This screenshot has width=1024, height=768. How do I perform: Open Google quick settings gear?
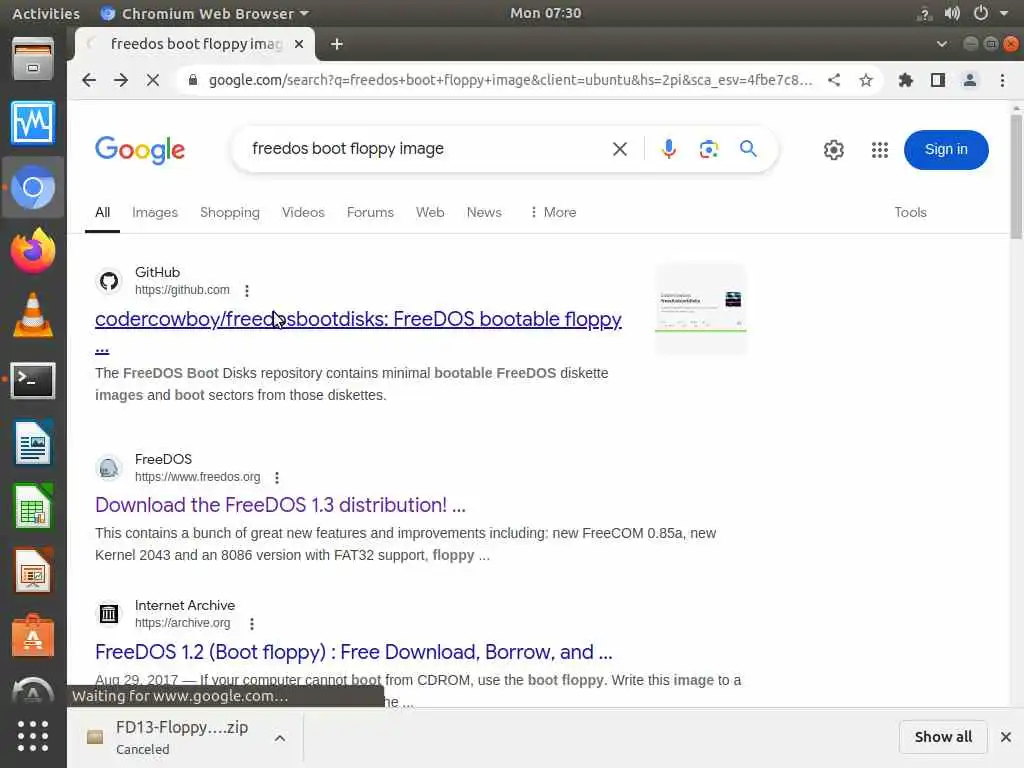(x=833, y=150)
